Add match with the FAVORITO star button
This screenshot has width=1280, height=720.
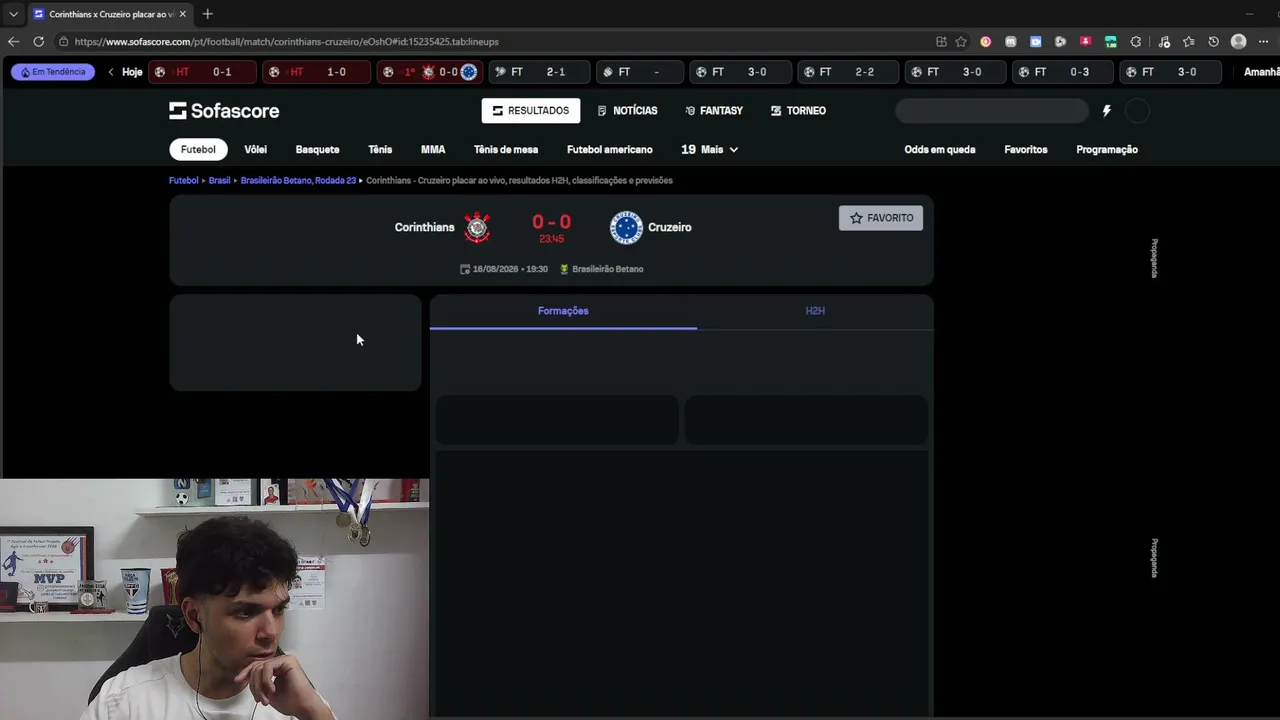click(x=881, y=218)
